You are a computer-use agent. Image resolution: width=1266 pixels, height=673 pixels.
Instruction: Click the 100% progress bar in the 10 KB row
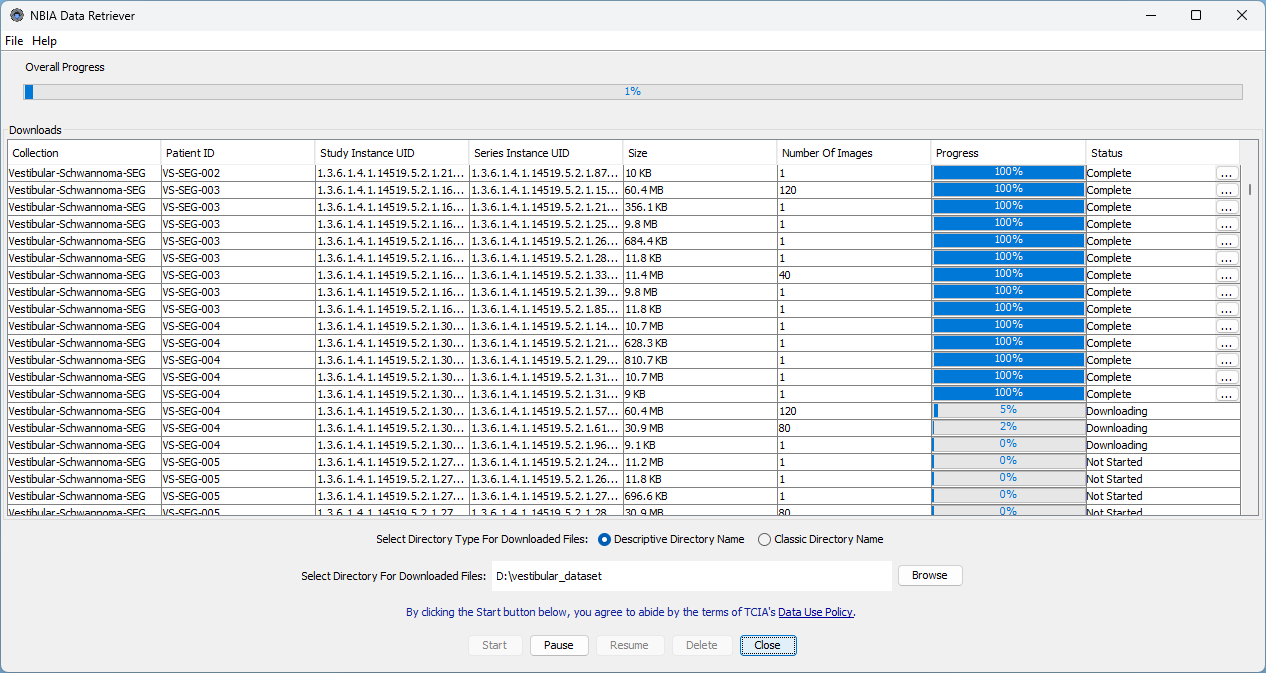[x=1008, y=173]
